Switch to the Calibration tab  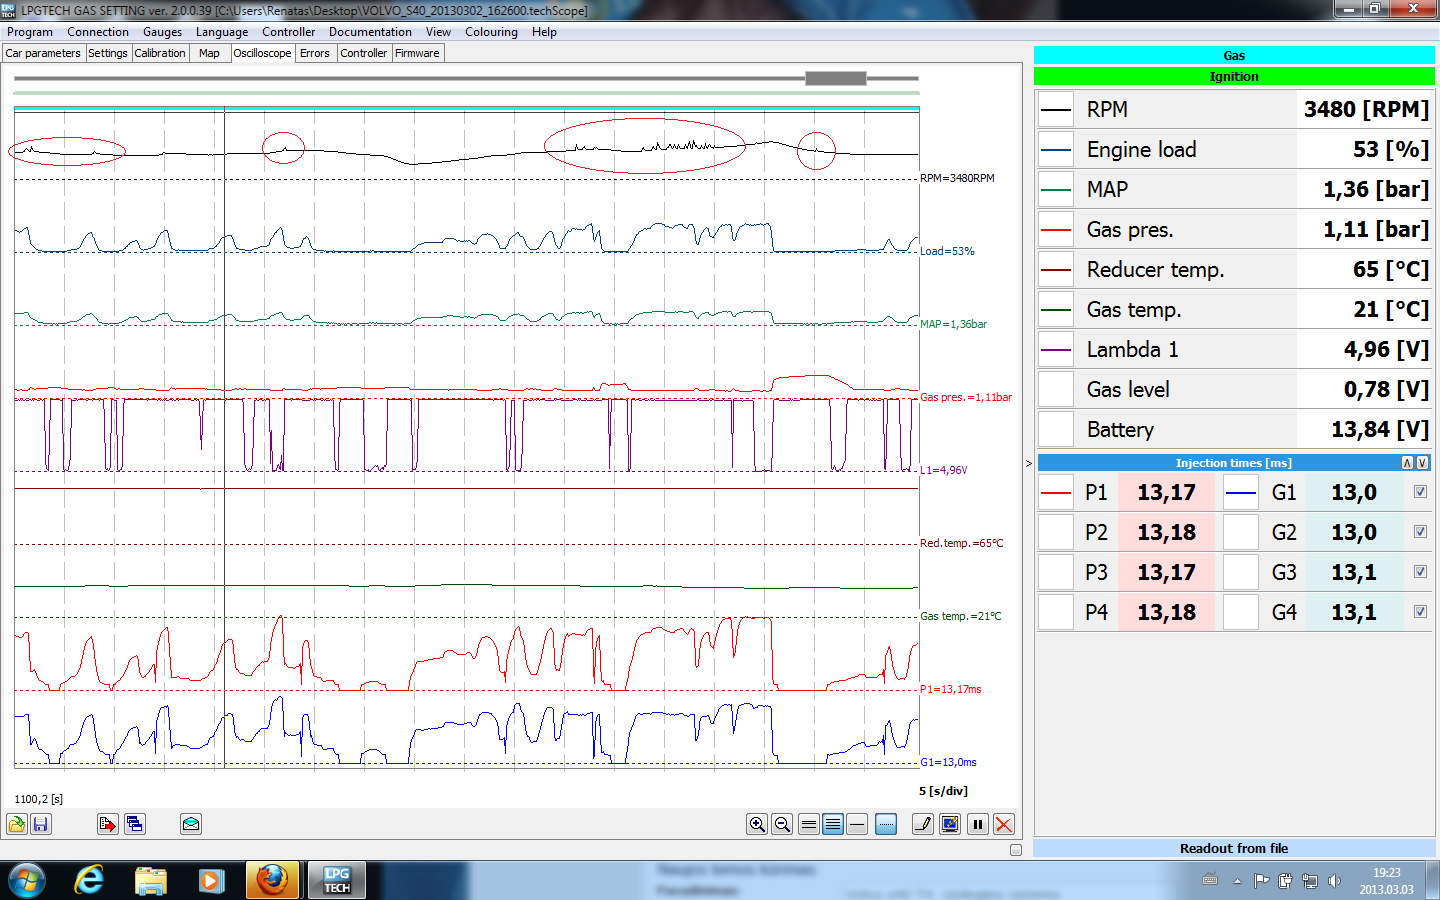[x=160, y=53]
